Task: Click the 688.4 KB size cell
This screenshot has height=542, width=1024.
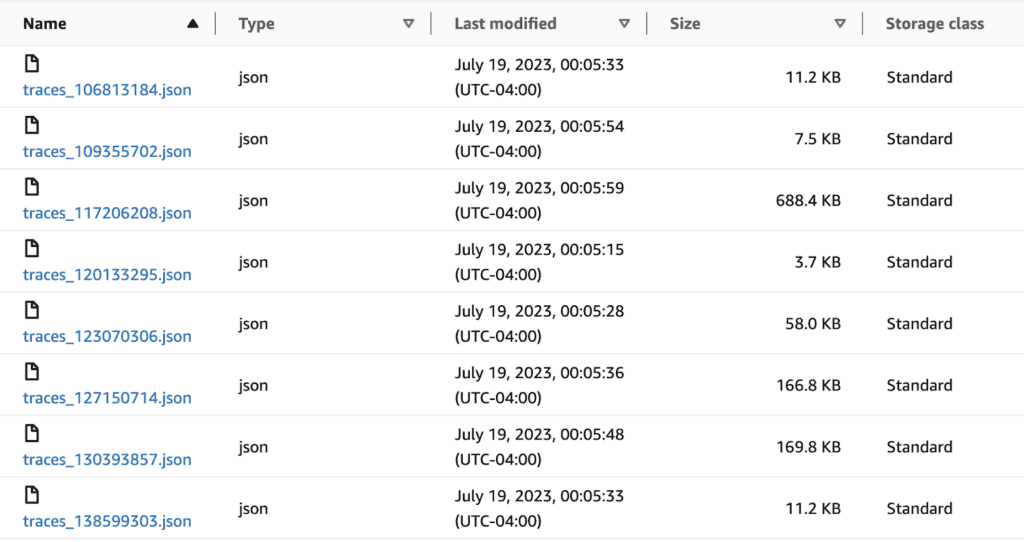Action: pyautogui.click(x=808, y=201)
